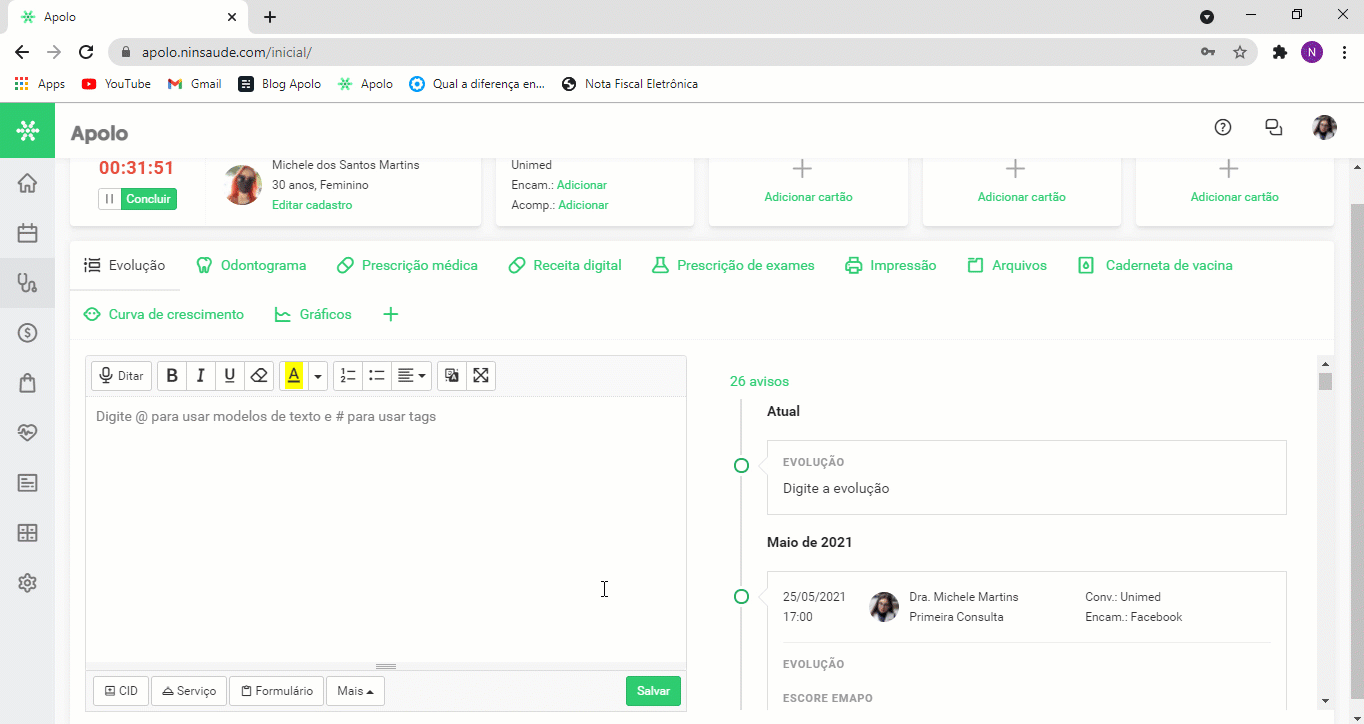
Task: Click Formulário button
Action: click(277, 691)
